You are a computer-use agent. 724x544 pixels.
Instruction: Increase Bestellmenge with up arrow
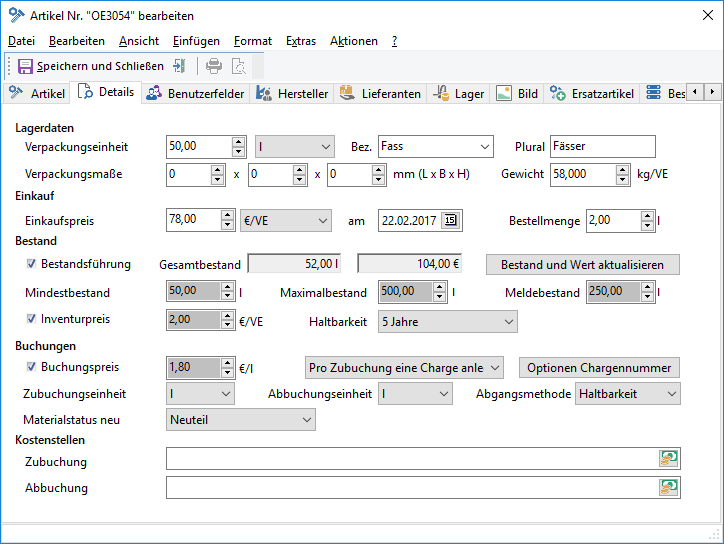pos(647,216)
